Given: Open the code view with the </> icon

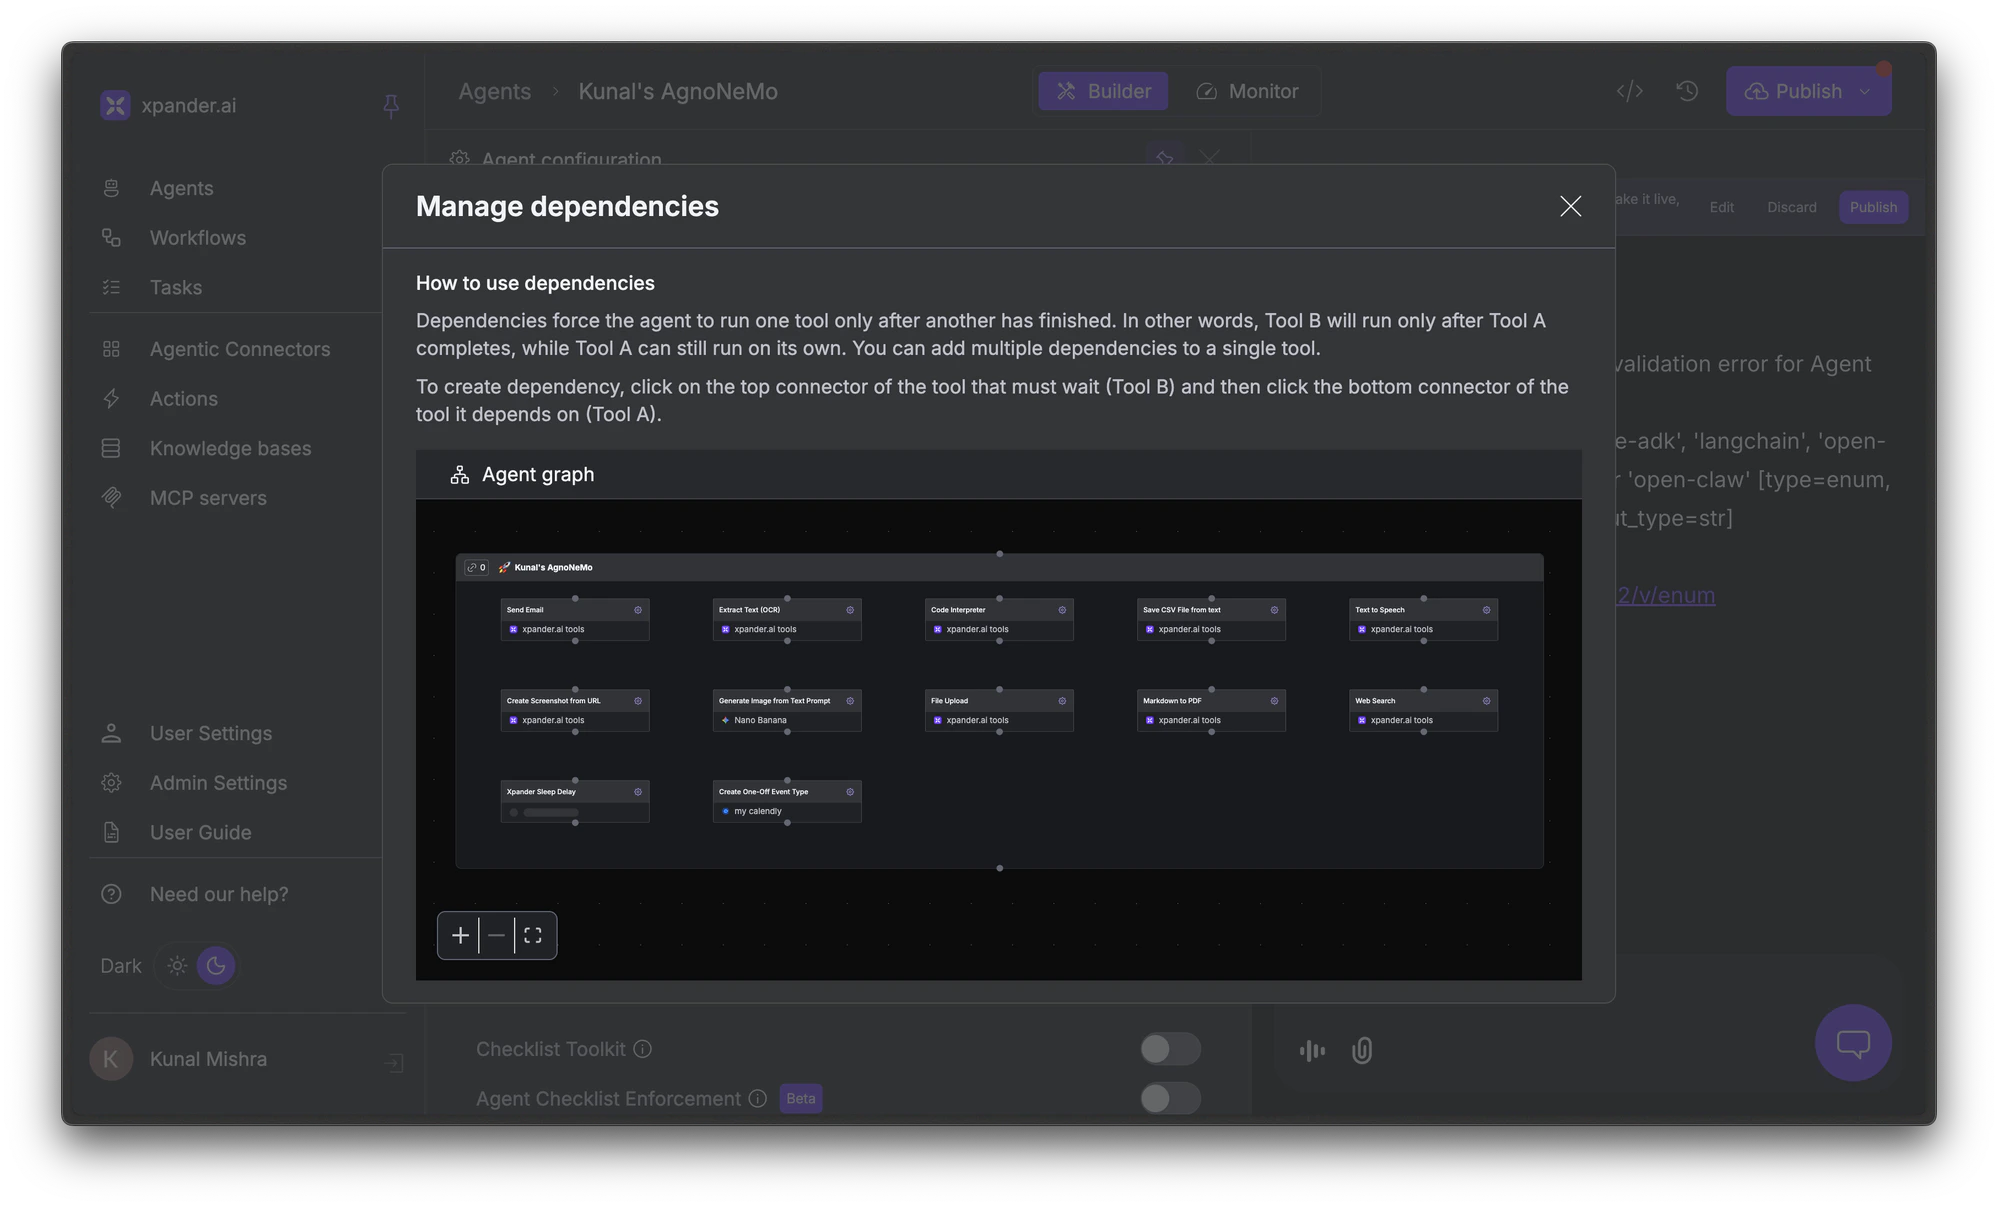Looking at the screenshot, I should 1629,90.
